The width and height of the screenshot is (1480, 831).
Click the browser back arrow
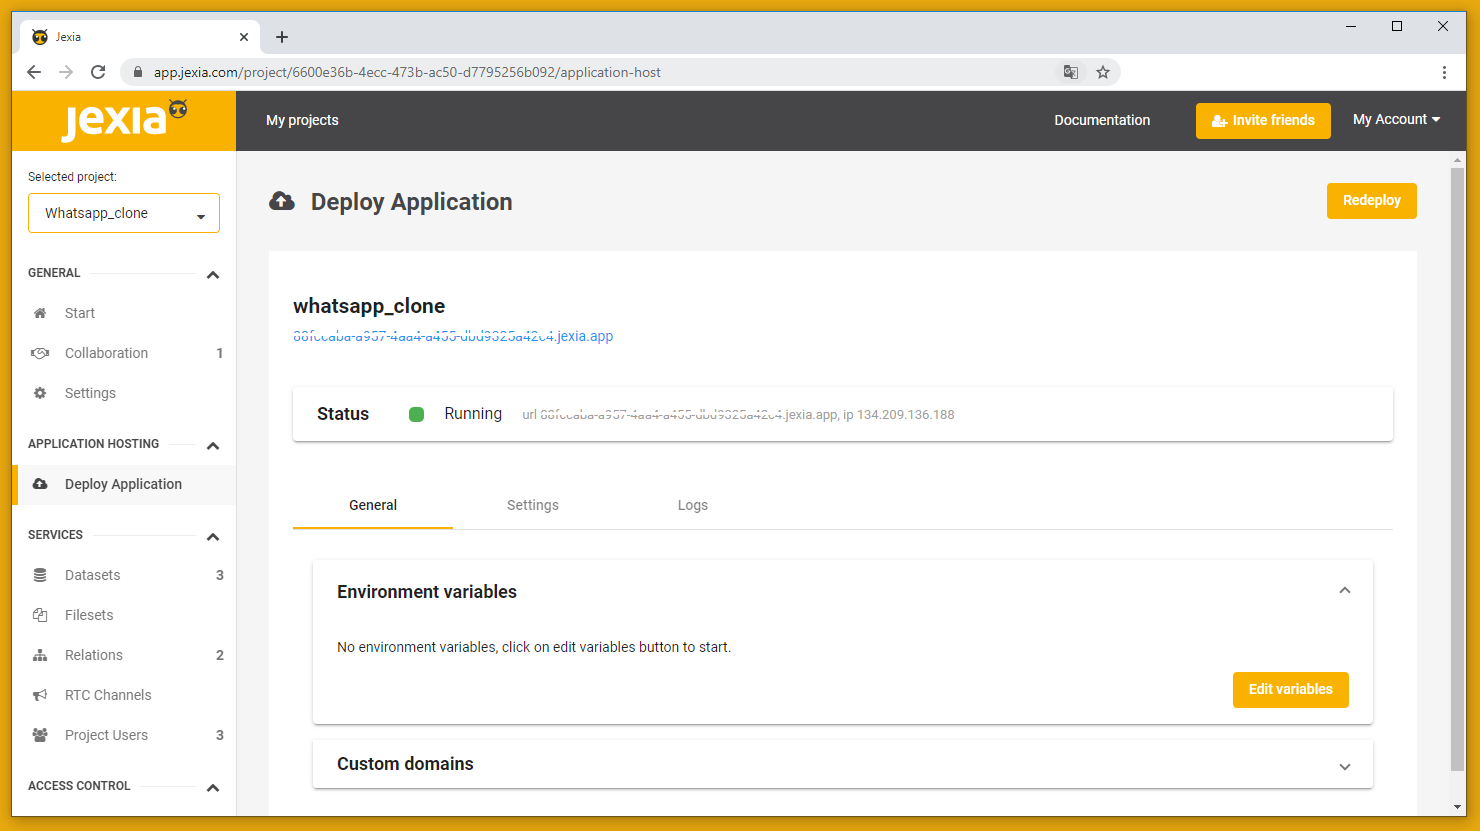(34, 72)
